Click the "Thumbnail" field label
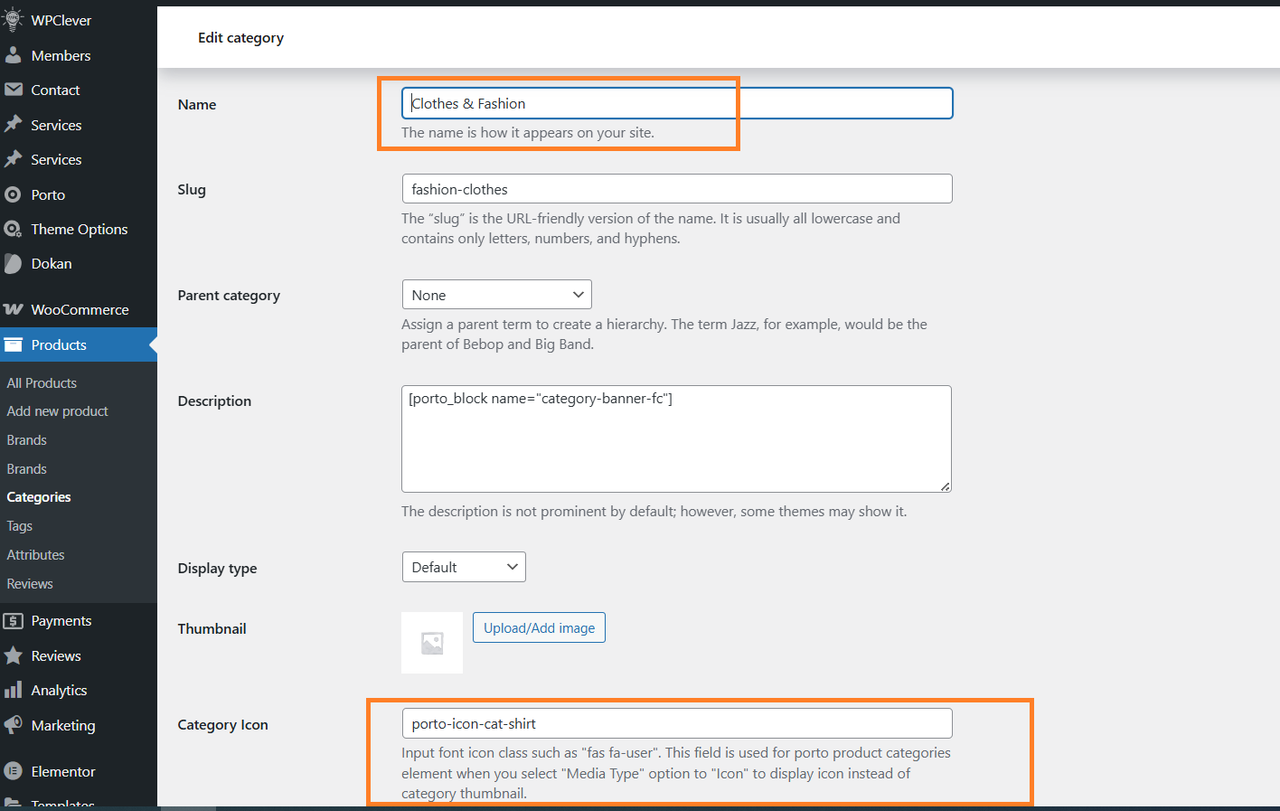The height and width of the screenshot is (811, 1280). point(212,629)
